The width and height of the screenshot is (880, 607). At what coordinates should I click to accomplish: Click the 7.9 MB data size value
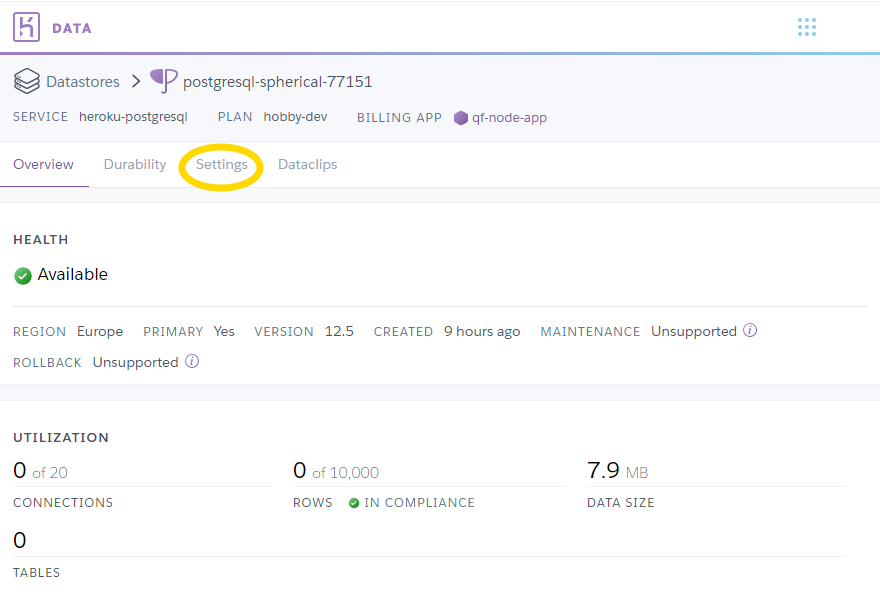click(617, 471)
